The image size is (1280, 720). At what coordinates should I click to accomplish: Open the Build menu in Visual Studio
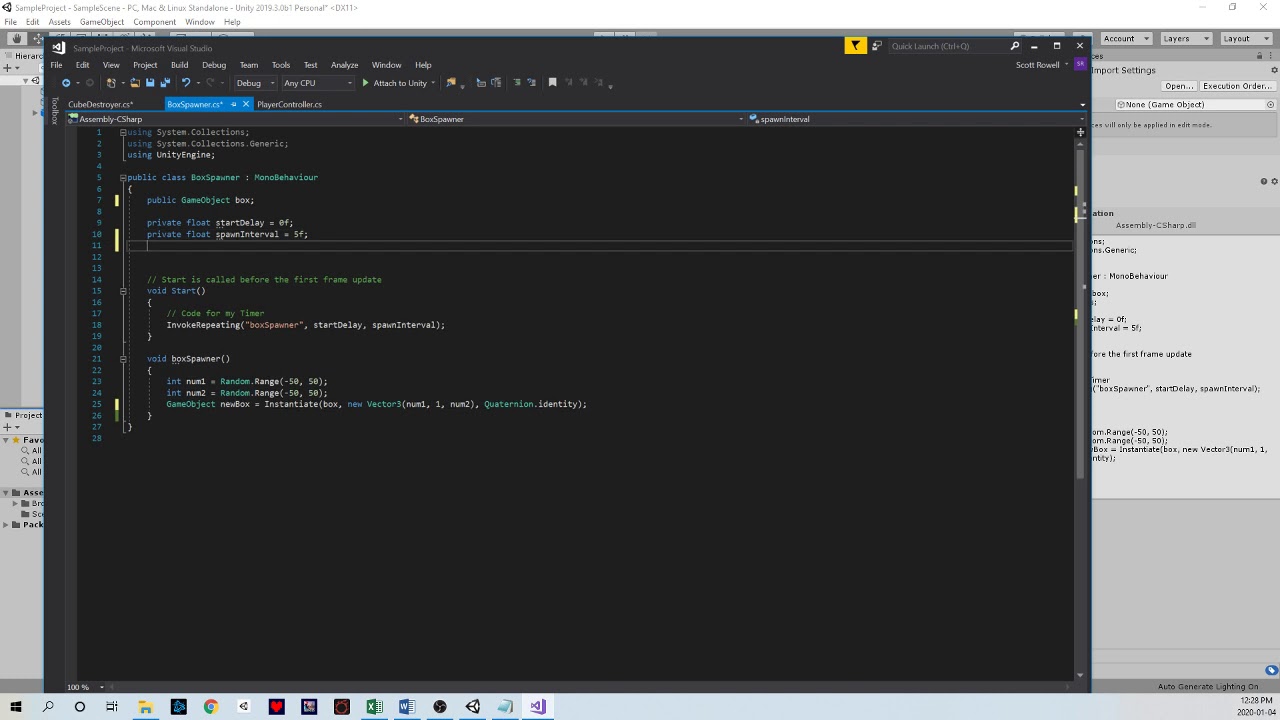pyautogui.click(x=179, y=65)
